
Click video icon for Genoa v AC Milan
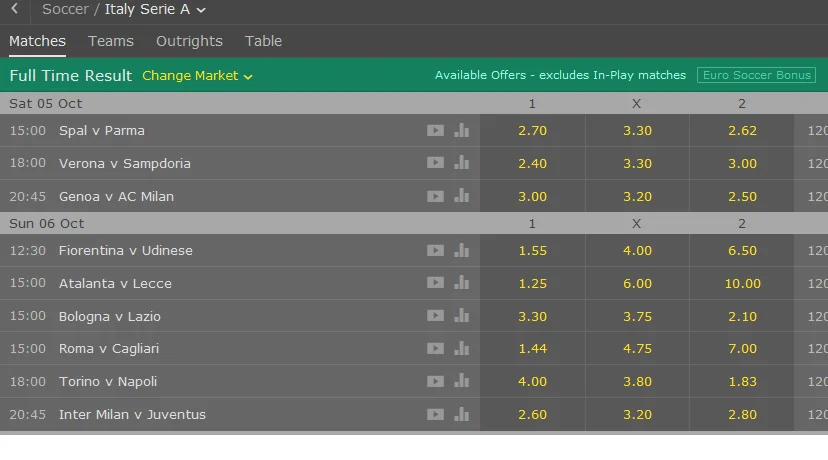[x=435, y=196]
